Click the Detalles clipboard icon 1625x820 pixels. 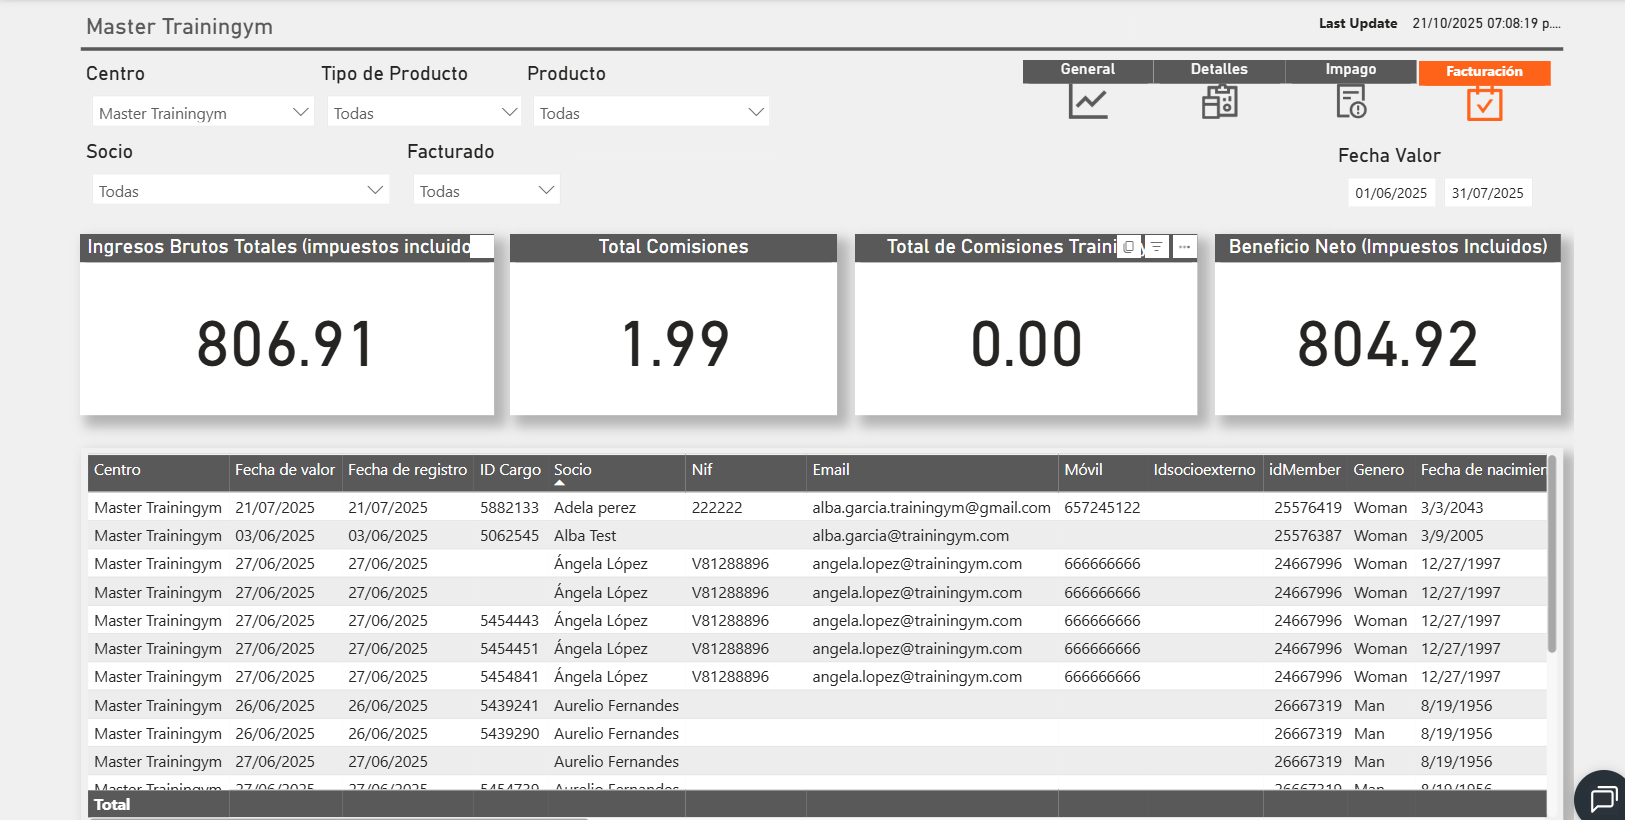1219,102
